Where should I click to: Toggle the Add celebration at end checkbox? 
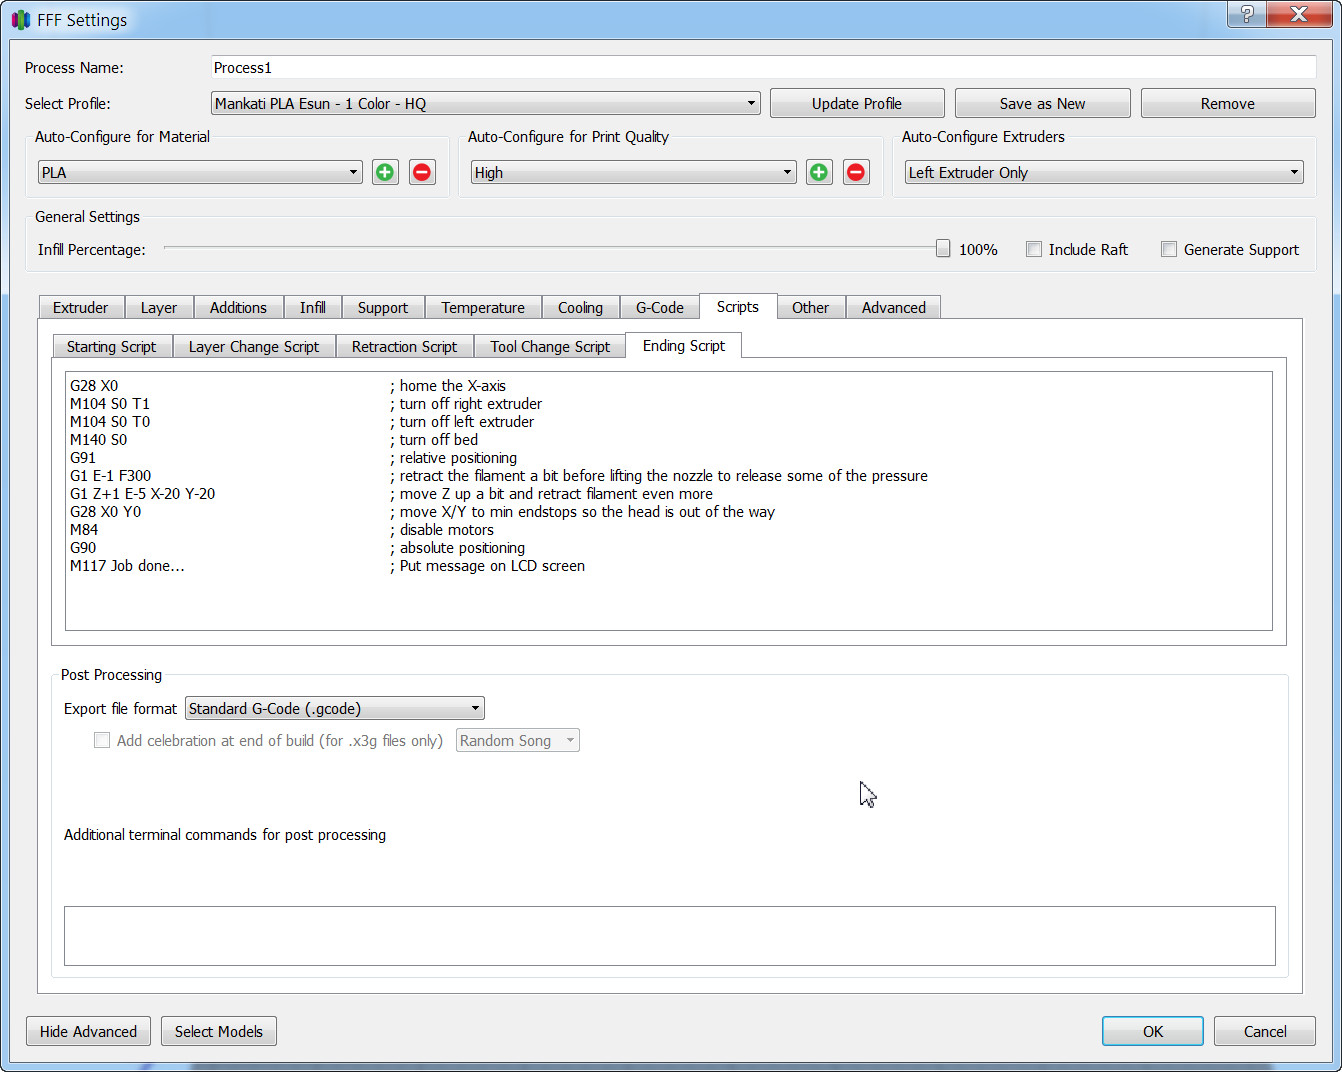[x=102, y=740]
